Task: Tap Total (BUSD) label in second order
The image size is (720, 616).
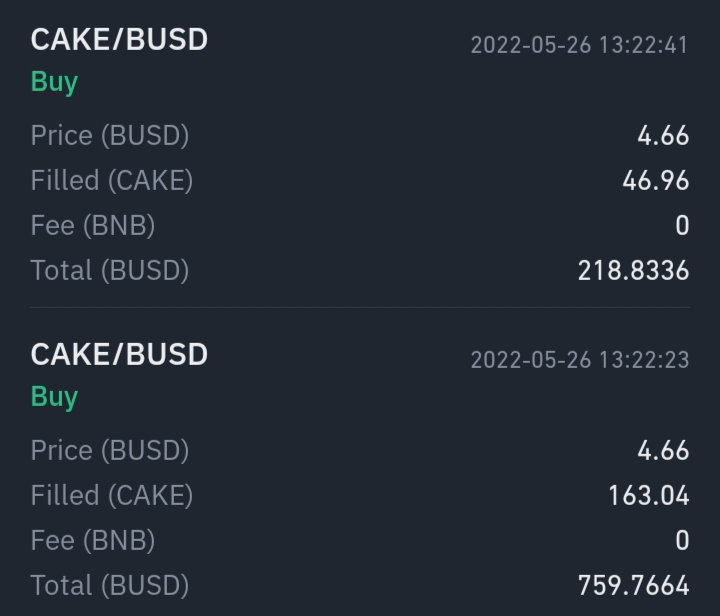Action: pos(110,586)
